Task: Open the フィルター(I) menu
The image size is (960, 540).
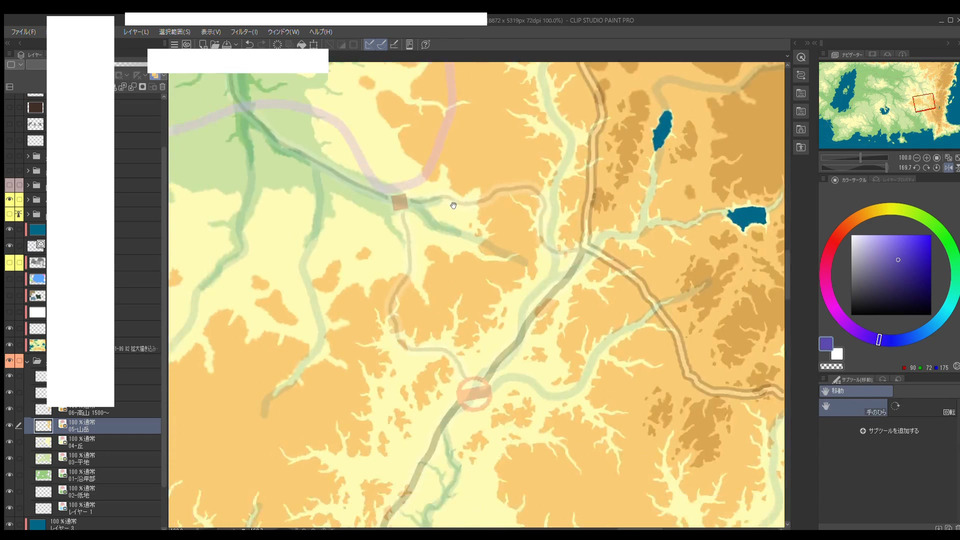Action: [244, 32]
